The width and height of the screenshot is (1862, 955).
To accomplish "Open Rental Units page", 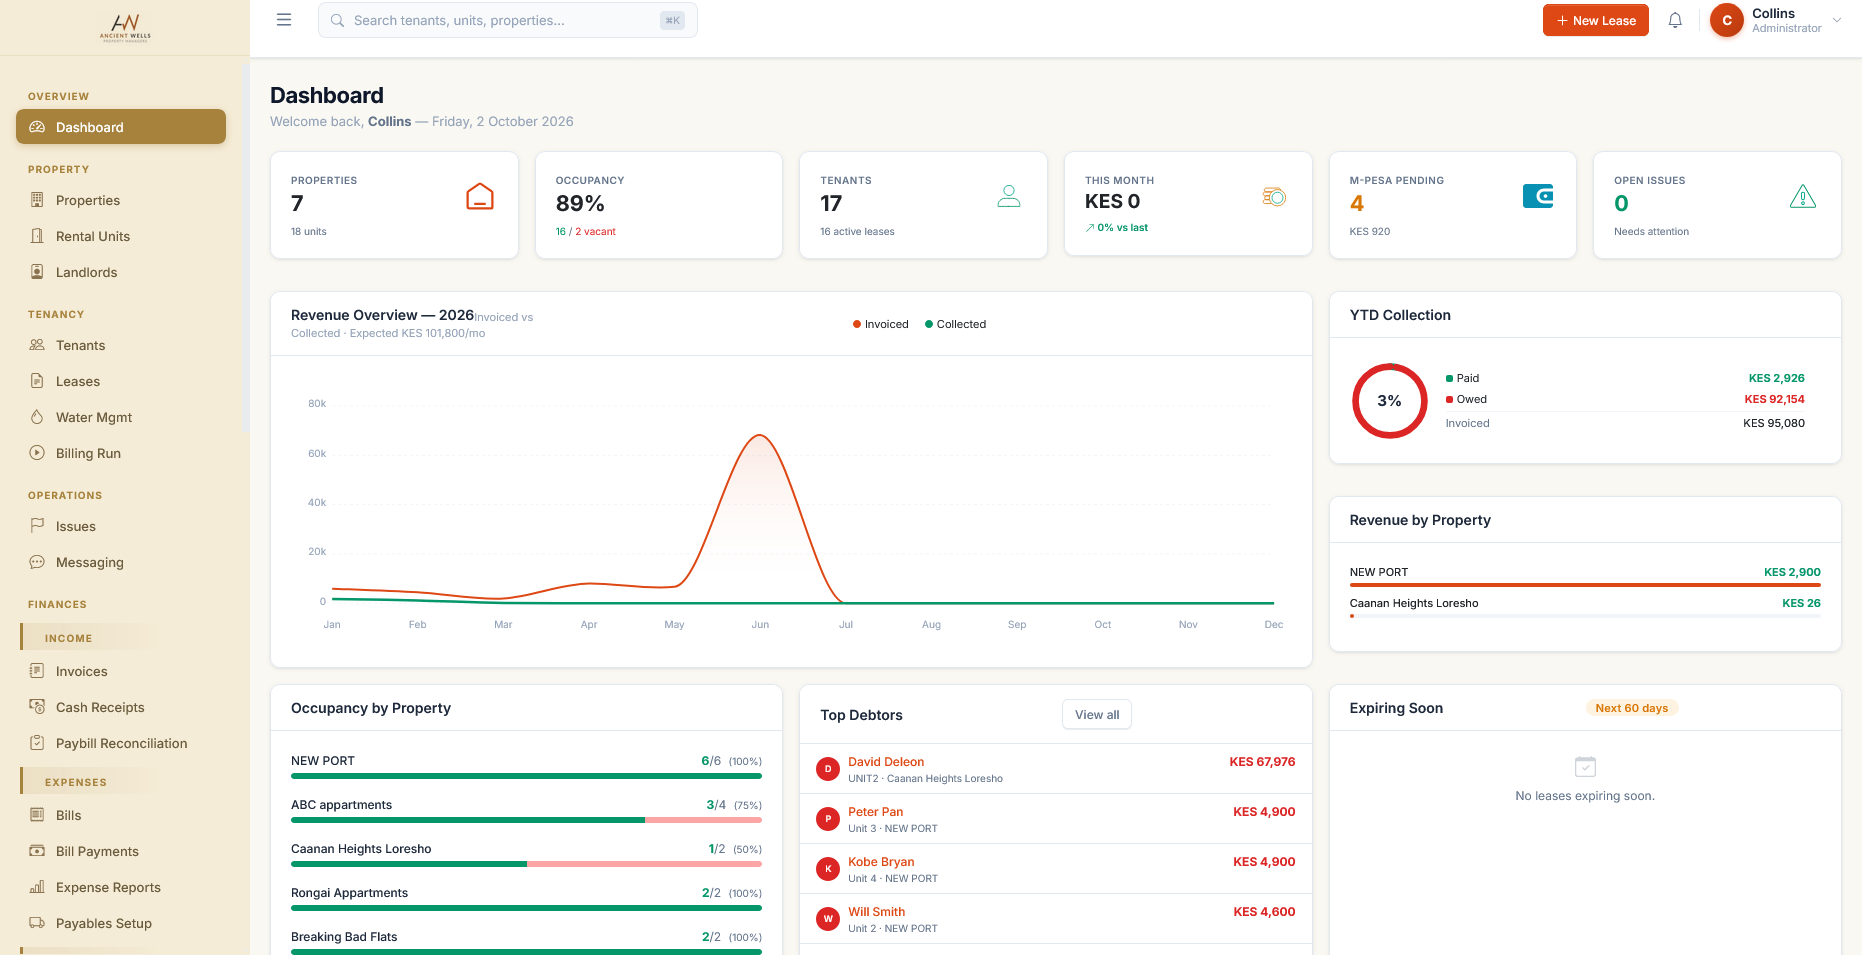I will 121,236.
